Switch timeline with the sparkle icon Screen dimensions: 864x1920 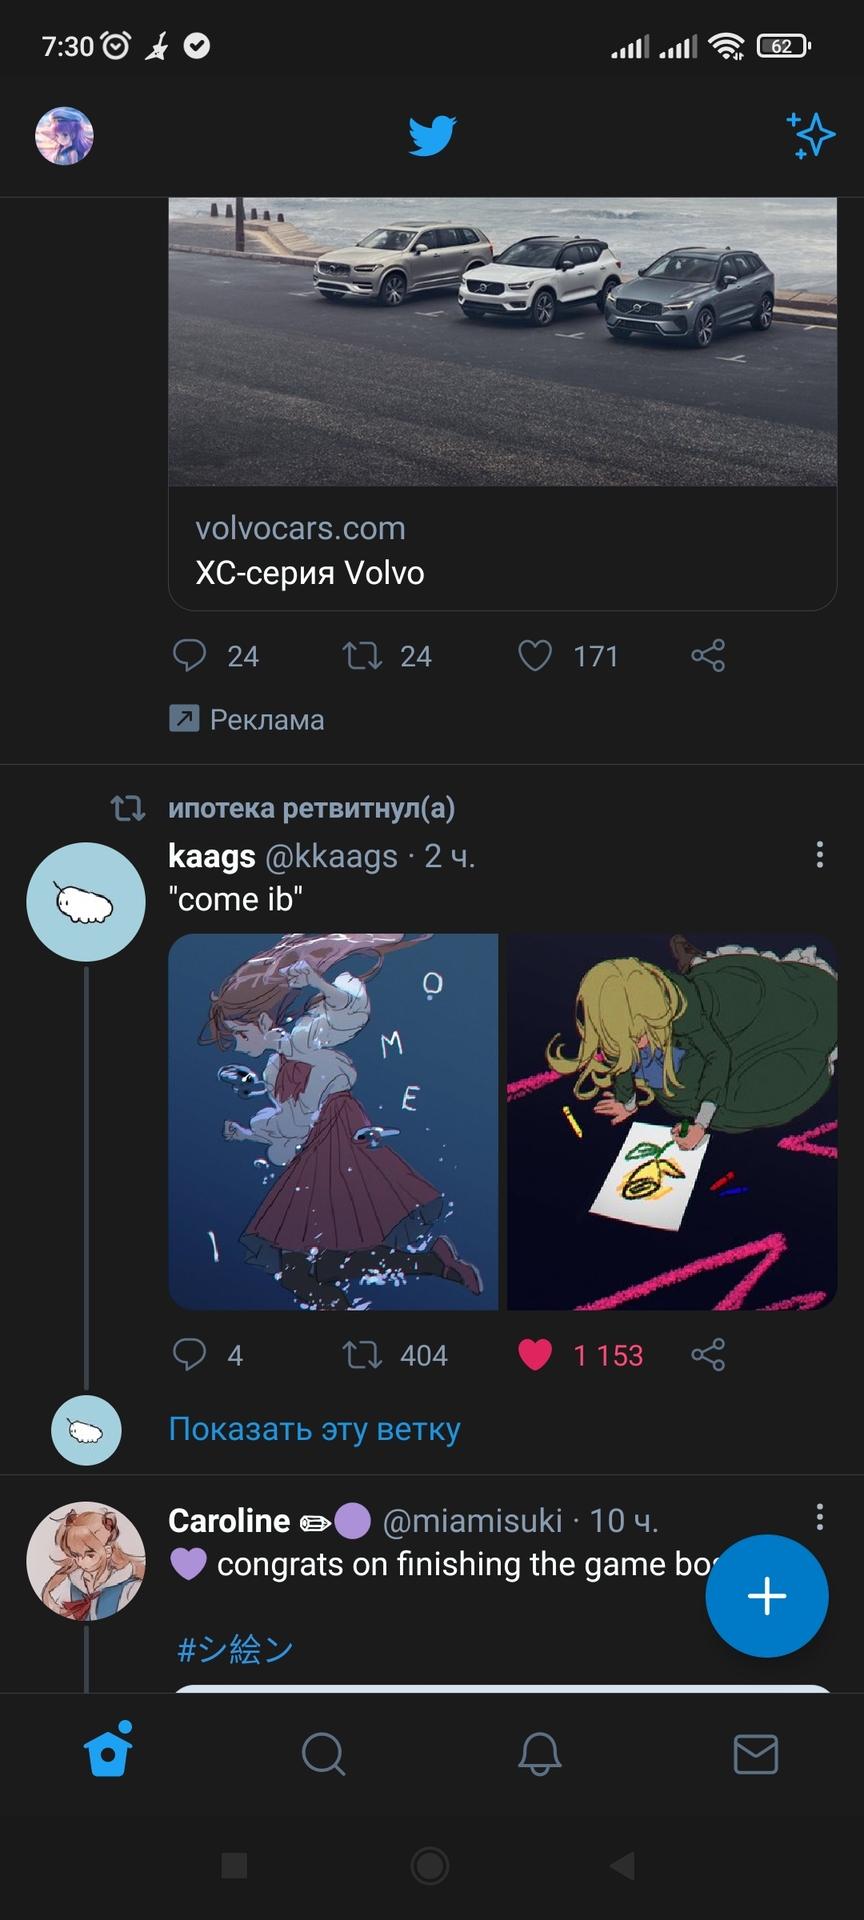pyautogui.click(x=810, y=136)
